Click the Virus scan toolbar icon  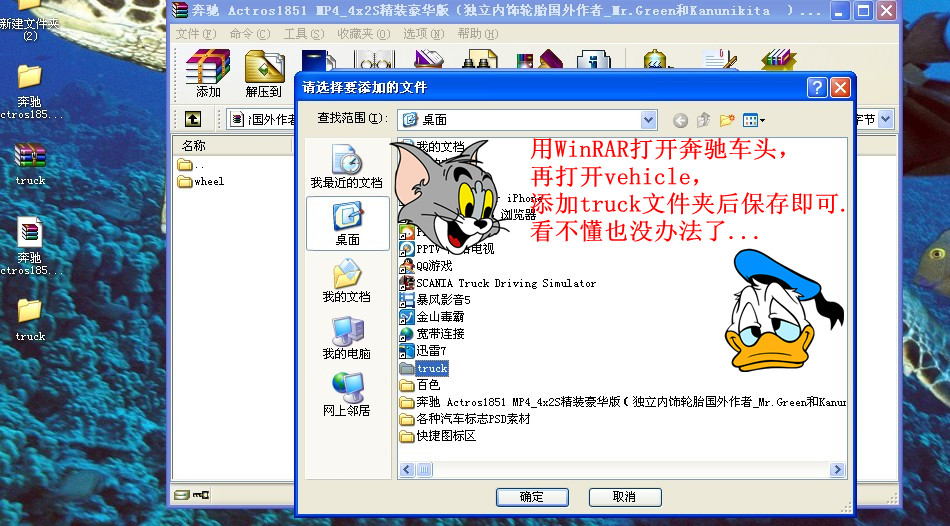click(x=655, y=59)
